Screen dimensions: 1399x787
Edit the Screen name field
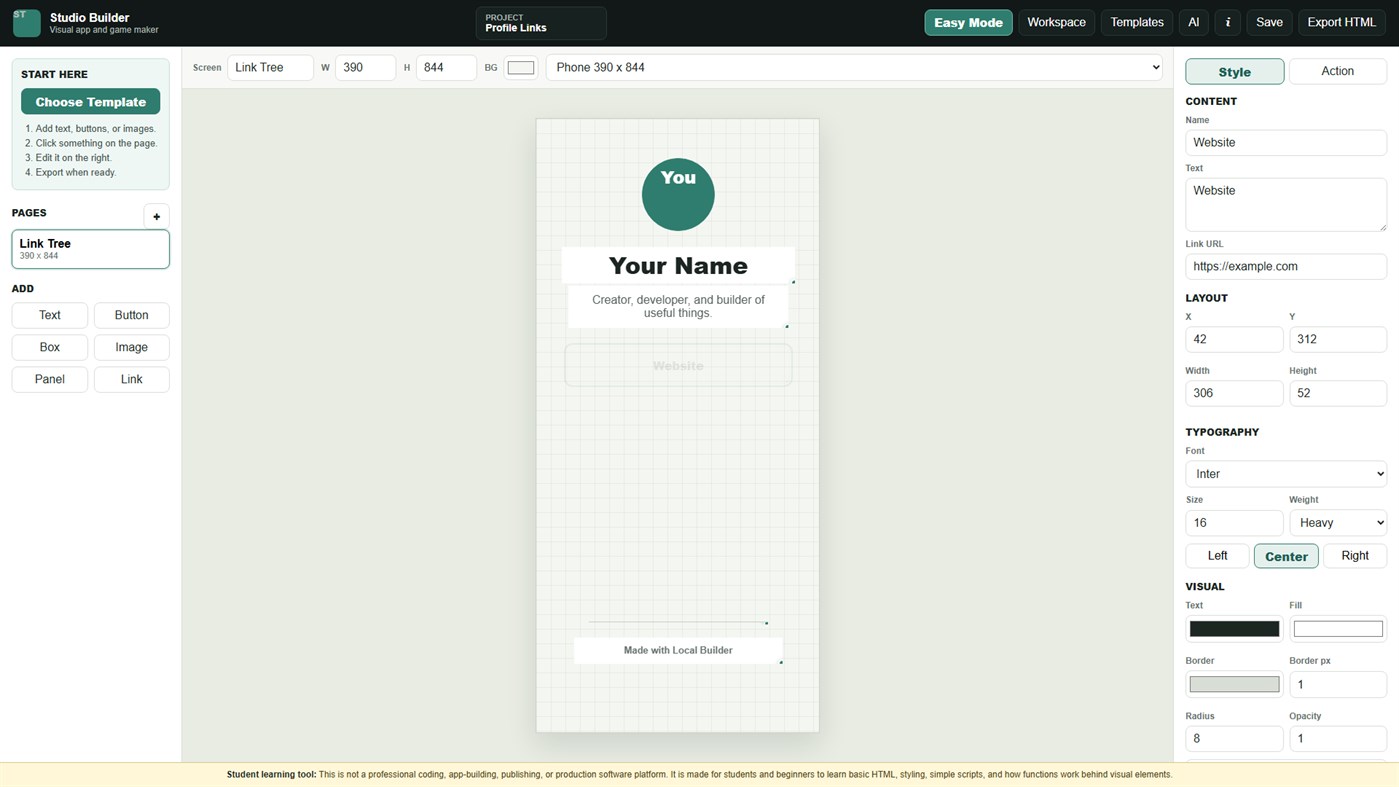270,67
